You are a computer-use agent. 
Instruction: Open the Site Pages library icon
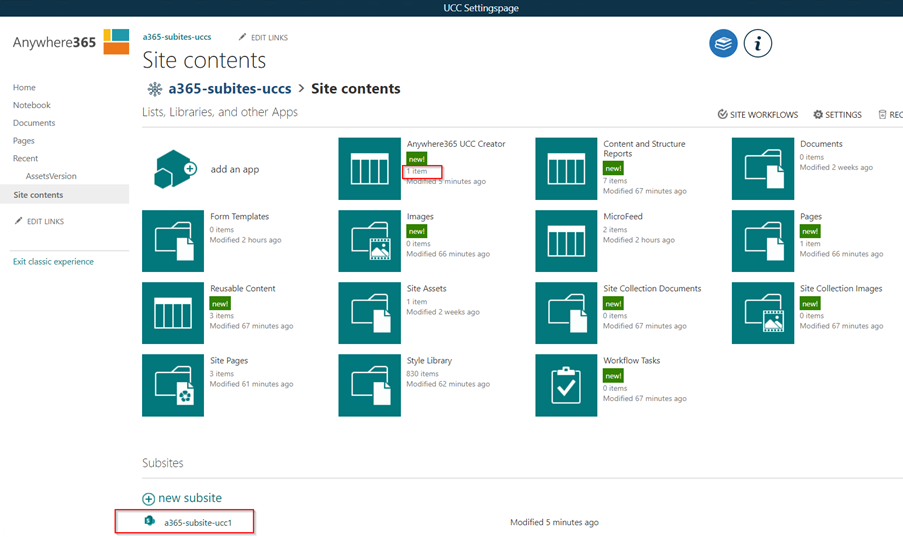coord(173,385)
